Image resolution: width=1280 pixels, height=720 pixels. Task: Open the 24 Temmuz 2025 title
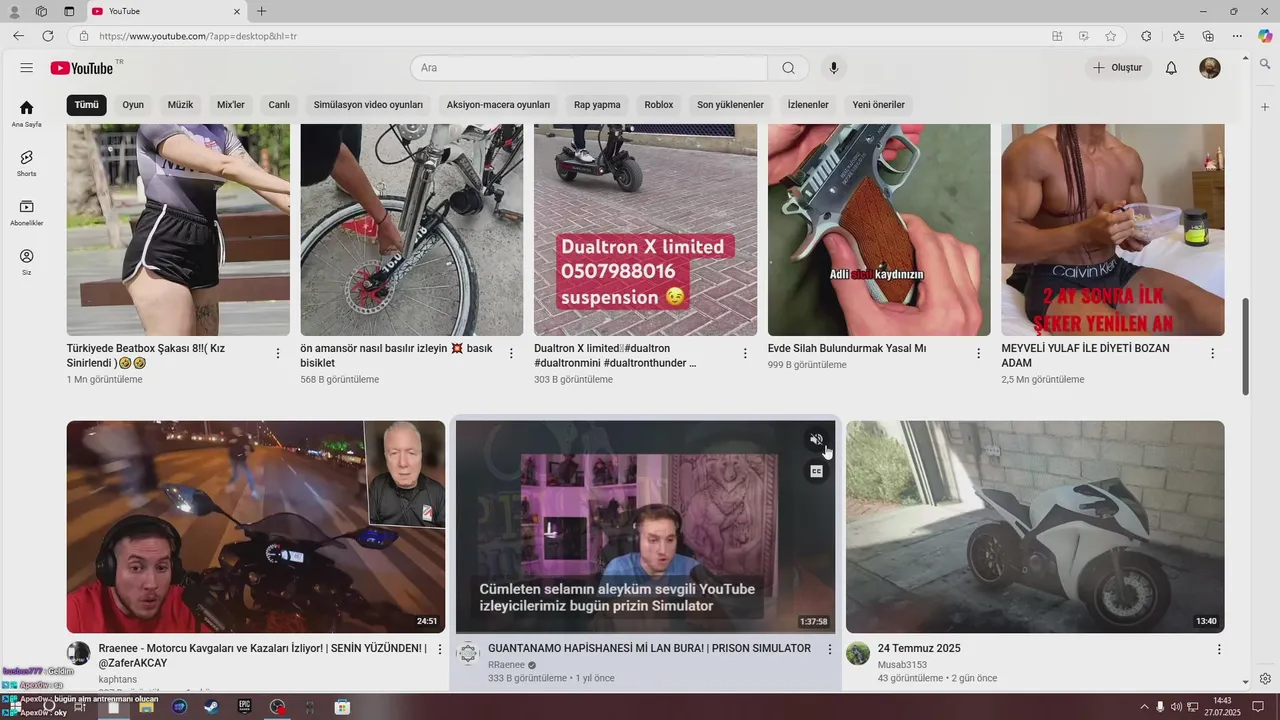(919, 649)
